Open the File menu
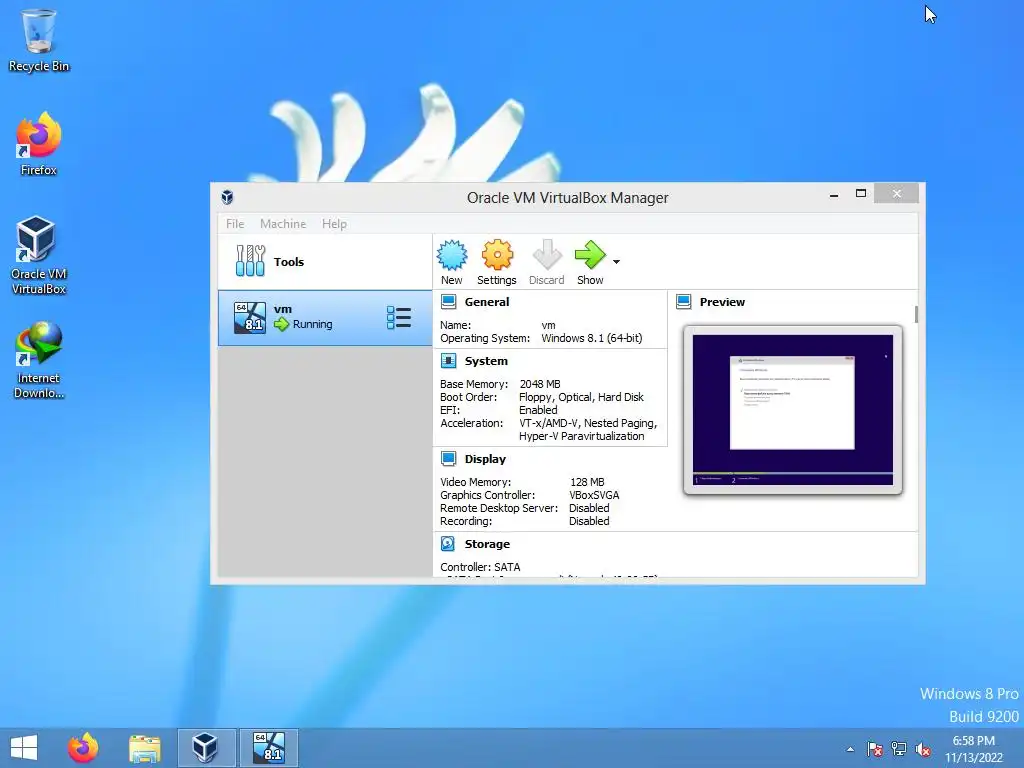The image size is (1024, 768). (235, 223)
